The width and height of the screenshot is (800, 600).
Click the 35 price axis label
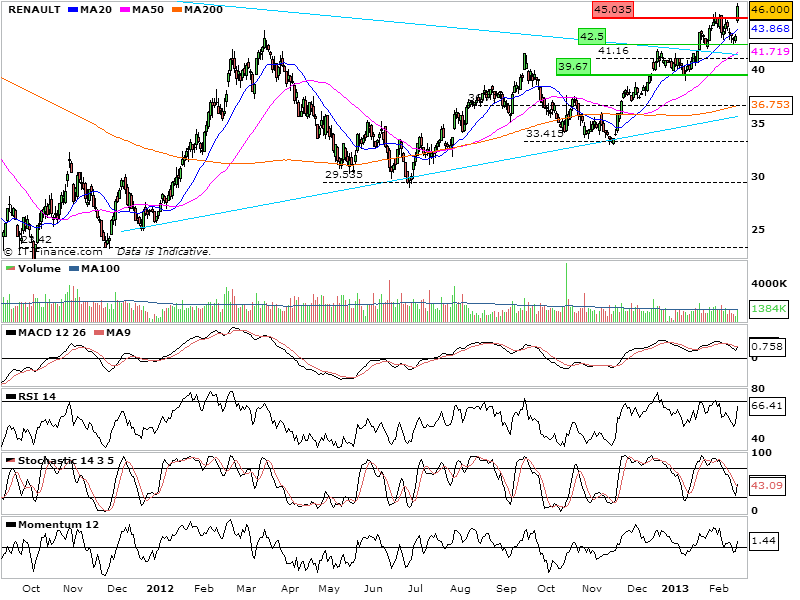point(758,123)
